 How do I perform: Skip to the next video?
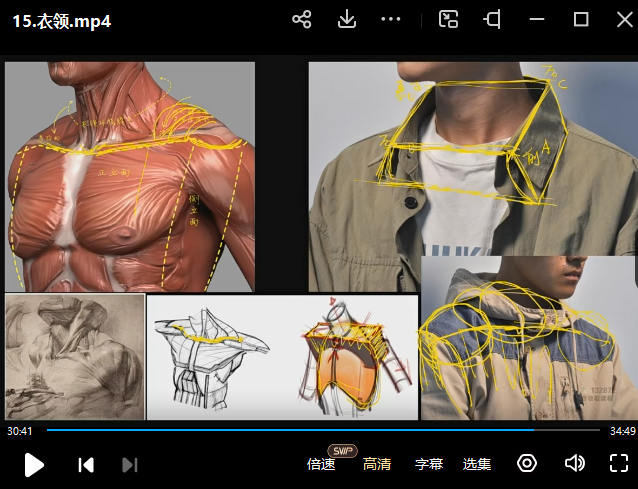click(129, 464)
